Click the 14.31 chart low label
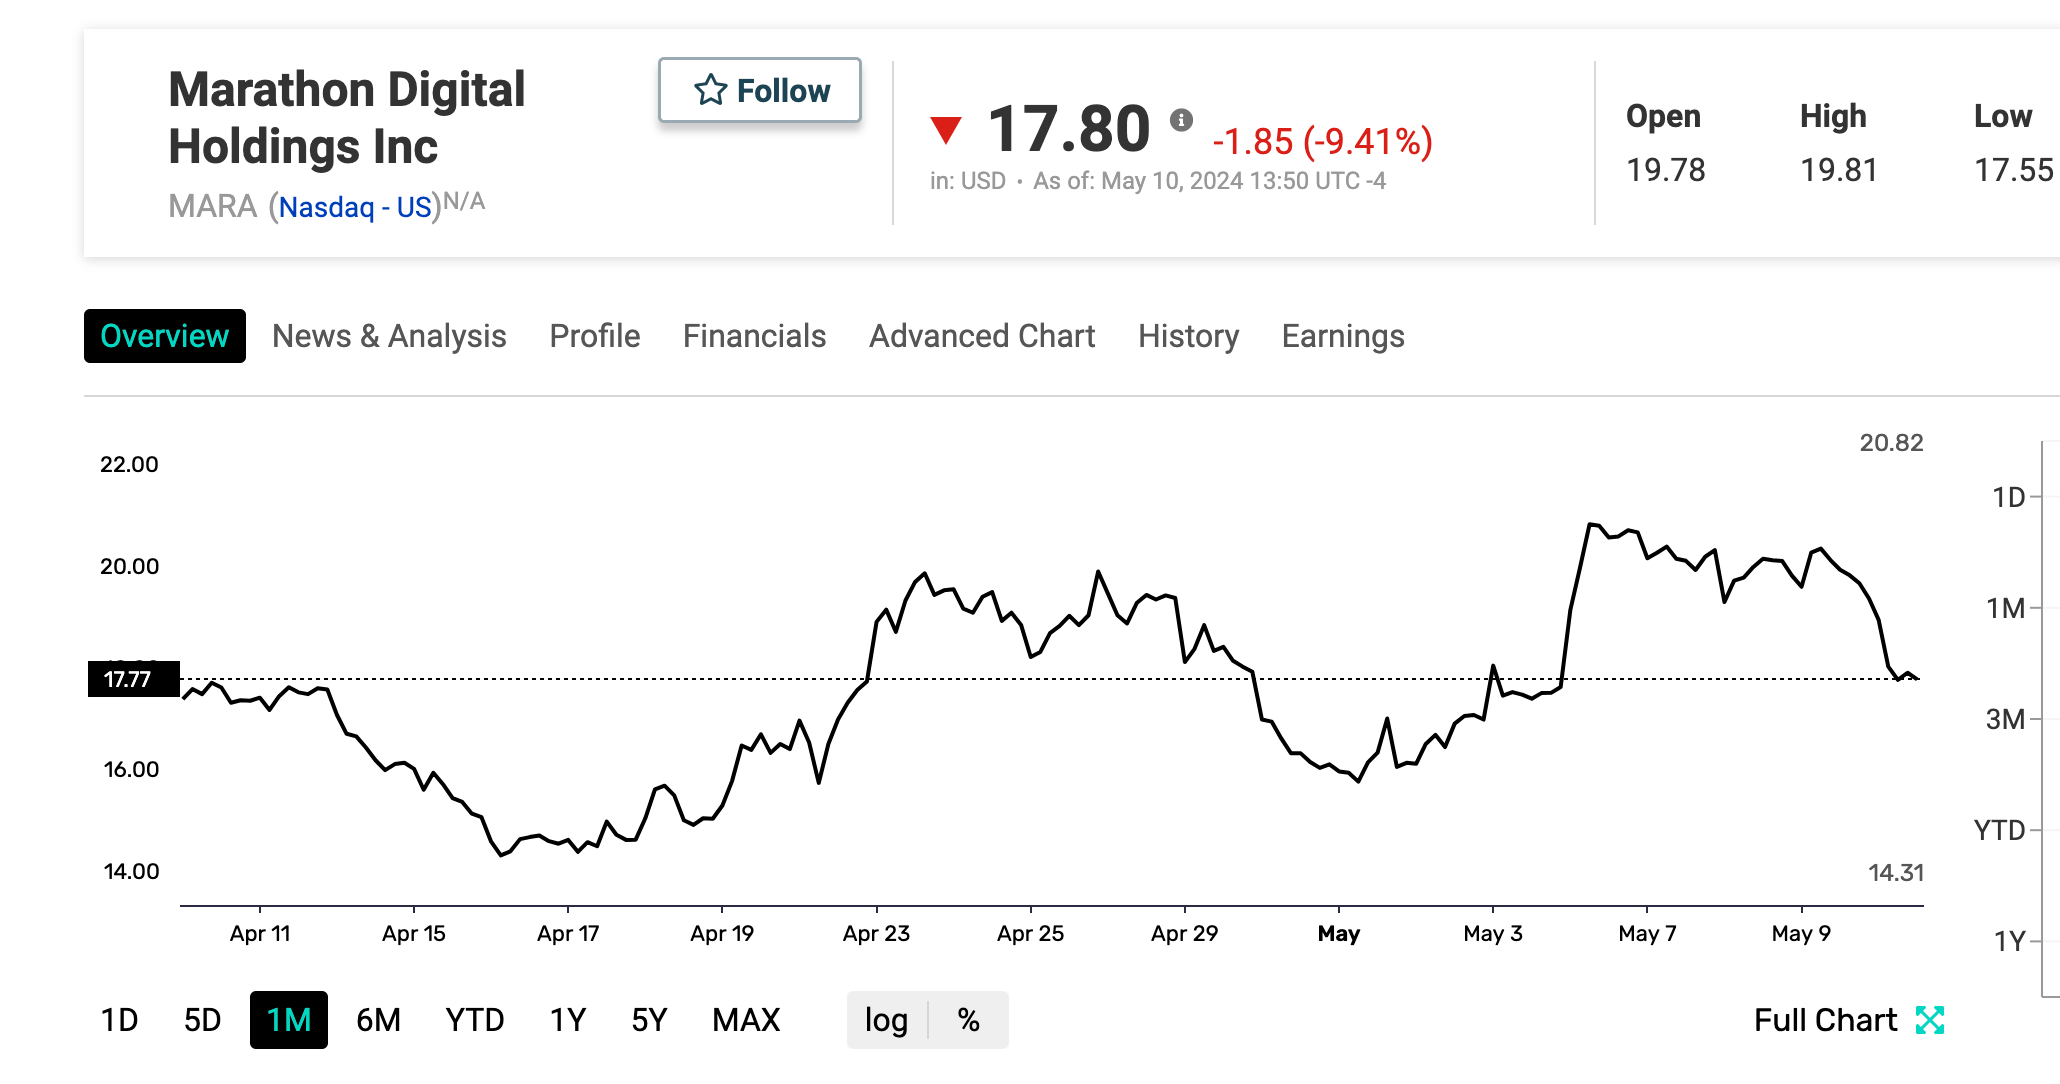Screen dimensions: 2060x1084 1896,873
